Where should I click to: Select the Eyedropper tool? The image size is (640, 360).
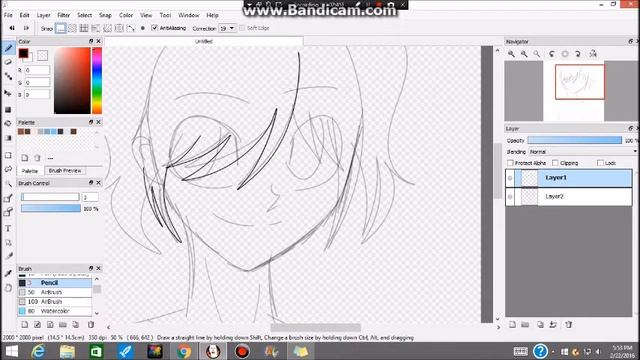8,273
